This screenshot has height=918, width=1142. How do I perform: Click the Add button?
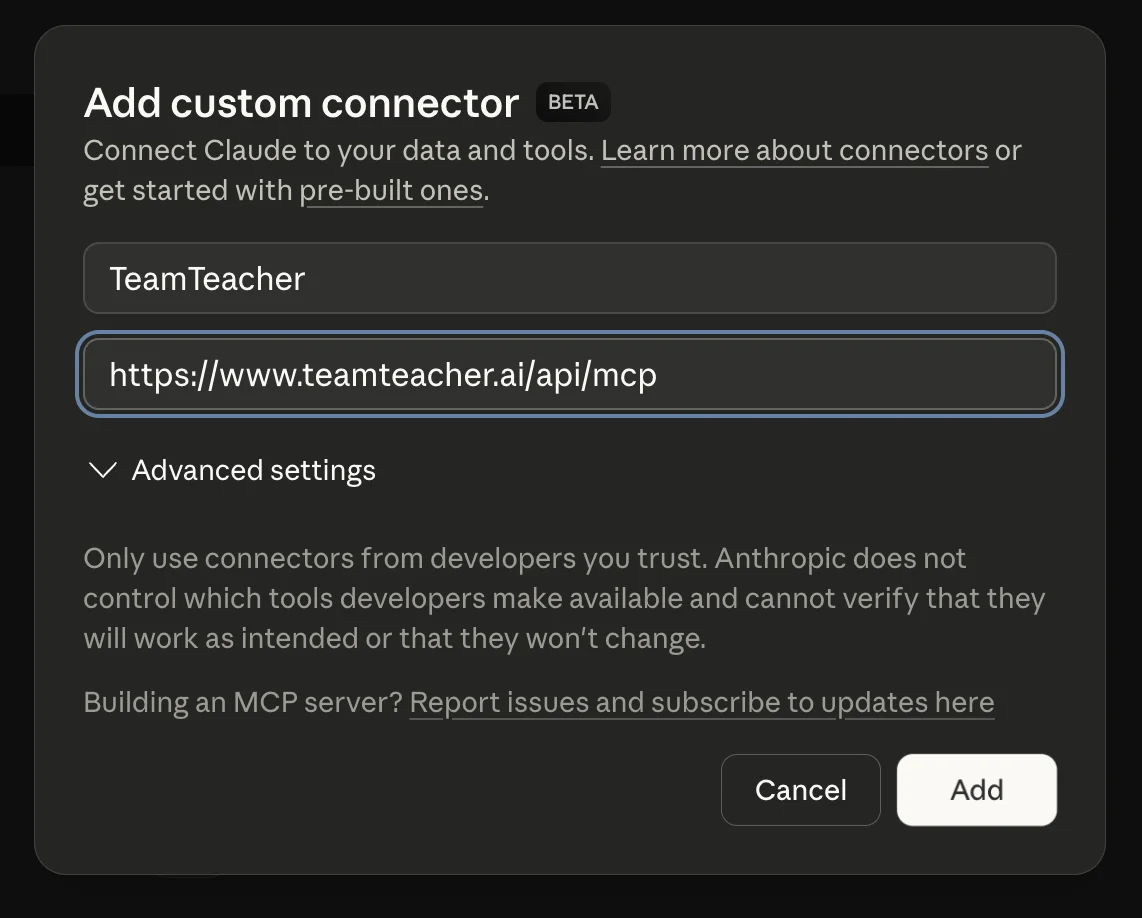pos(976,790)
